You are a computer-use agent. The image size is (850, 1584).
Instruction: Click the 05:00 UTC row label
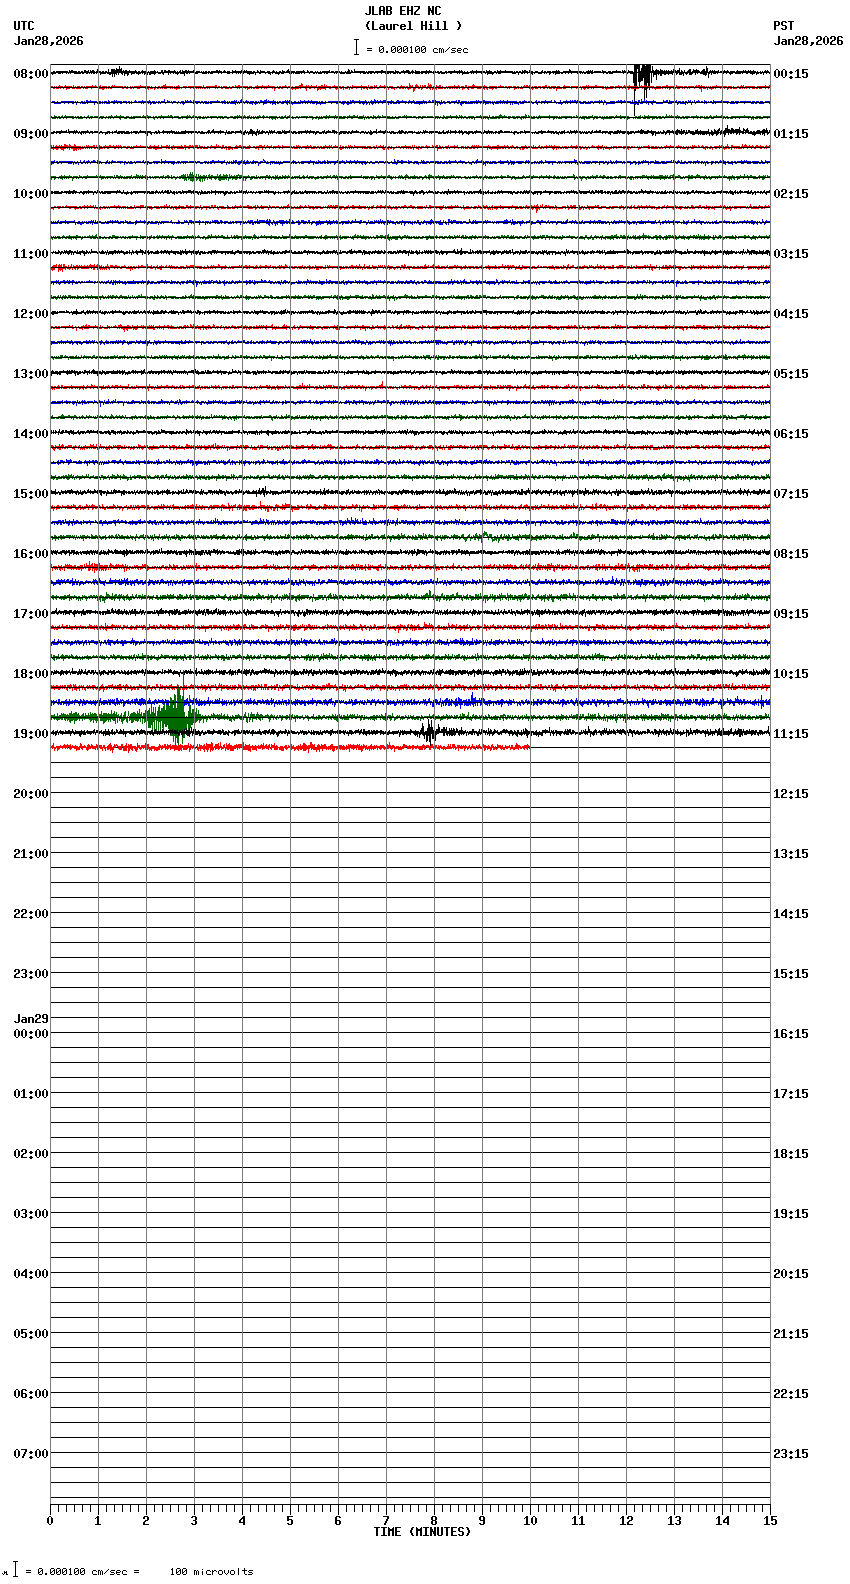coord(31,1334)
